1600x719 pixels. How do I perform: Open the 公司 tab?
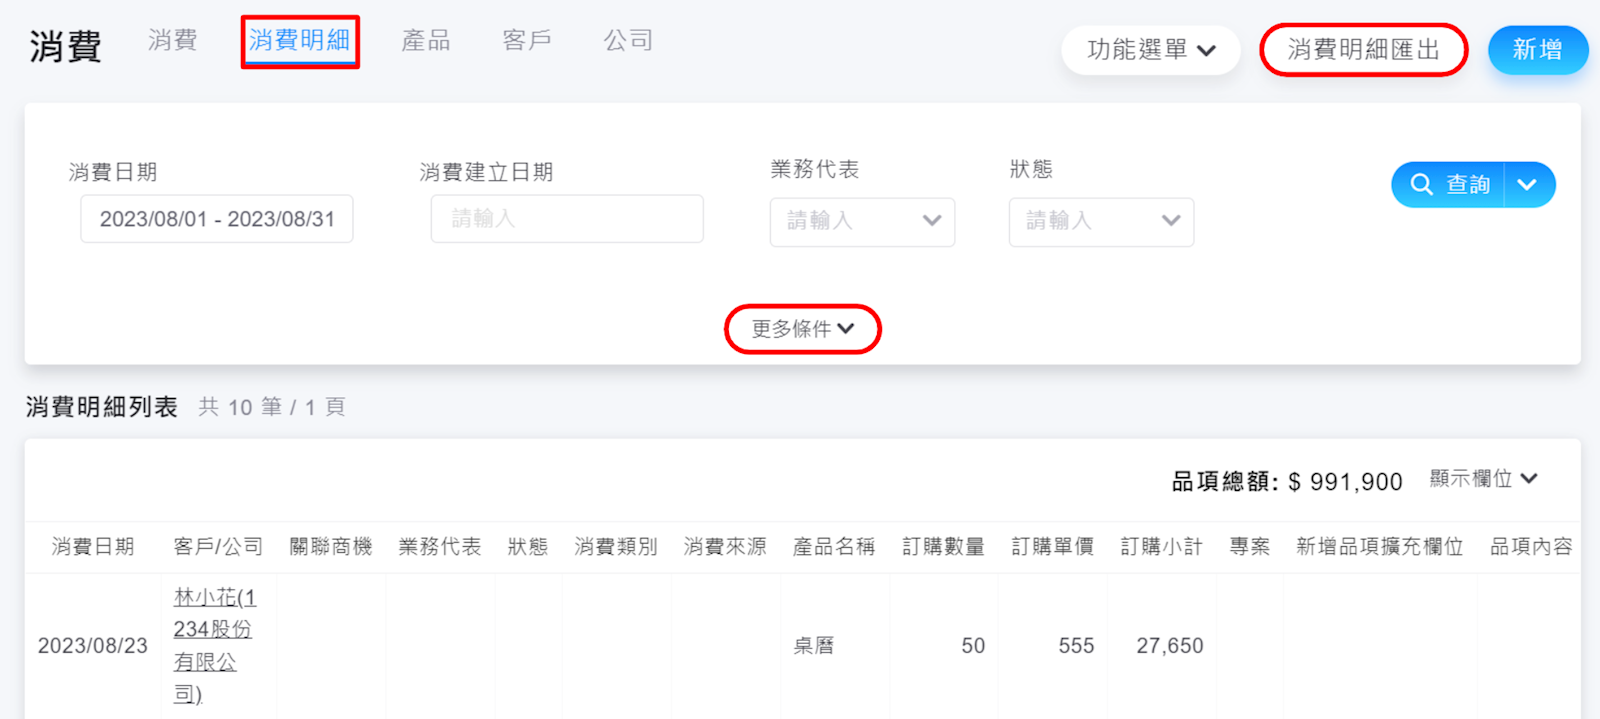click(x=628, y=41)
